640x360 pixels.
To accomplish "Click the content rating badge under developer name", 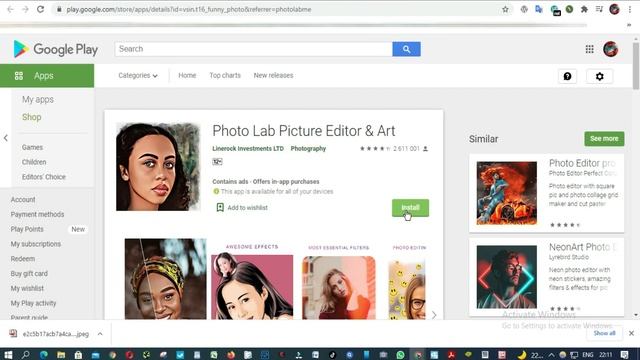I will 217,162.
